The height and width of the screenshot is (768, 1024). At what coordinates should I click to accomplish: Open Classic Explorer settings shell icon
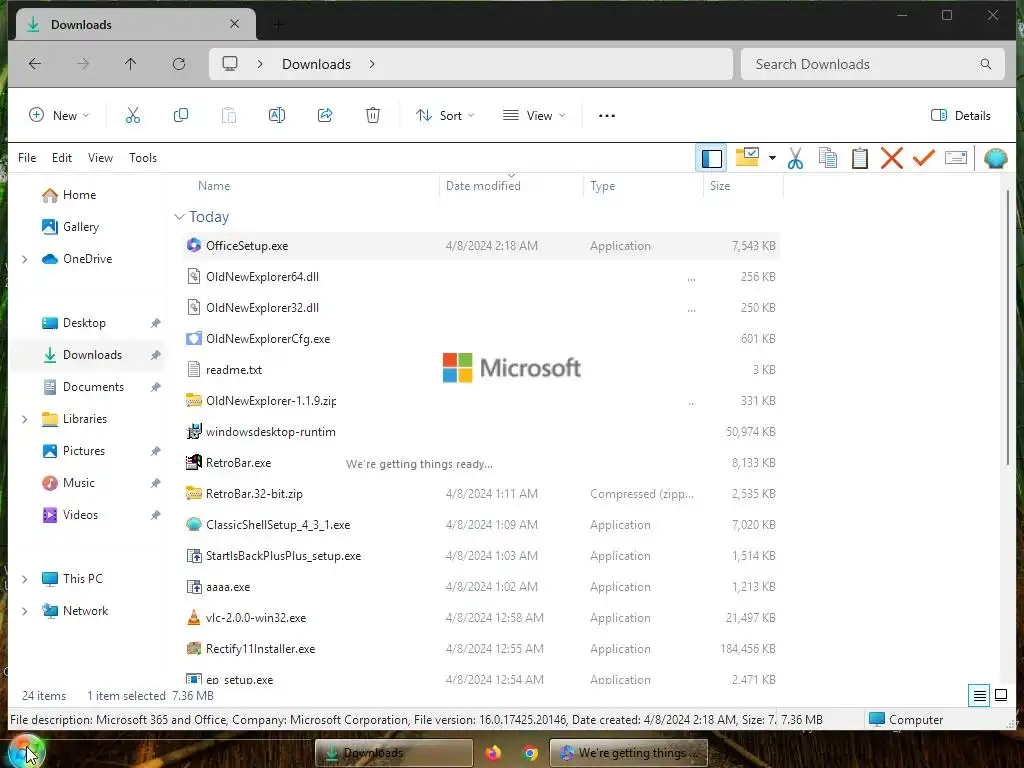[995, 158]
